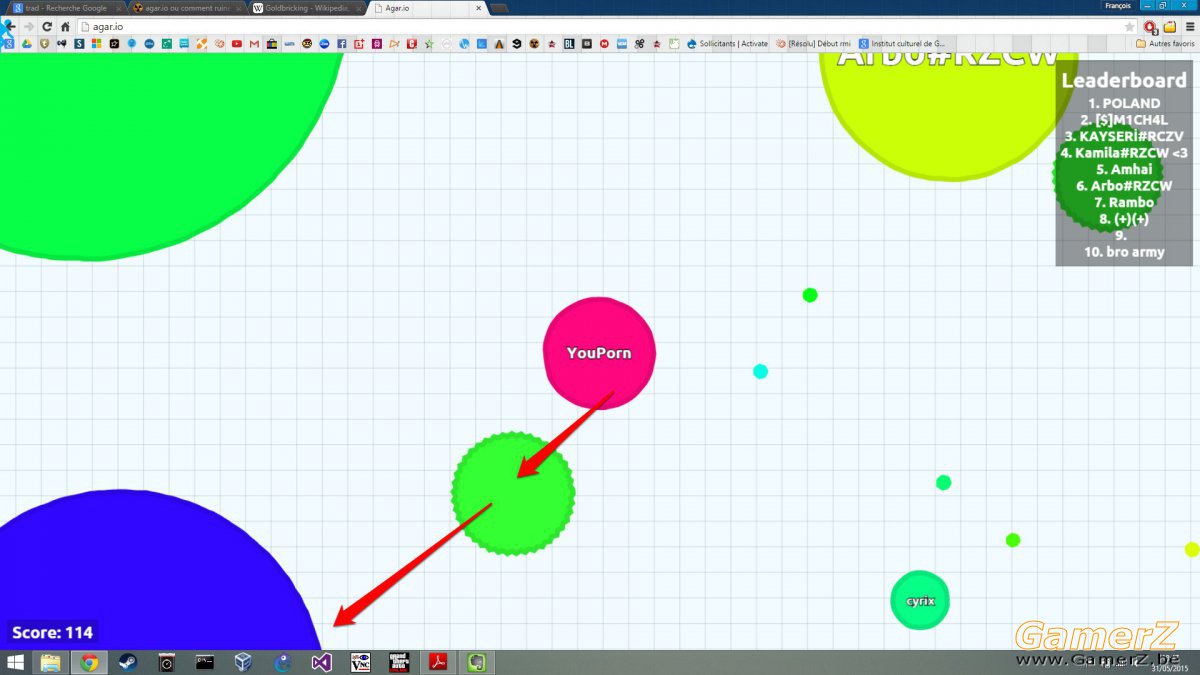
Task: Launch Steam from the taskbar
Action: pyautogui.click(x=127, y=662)
